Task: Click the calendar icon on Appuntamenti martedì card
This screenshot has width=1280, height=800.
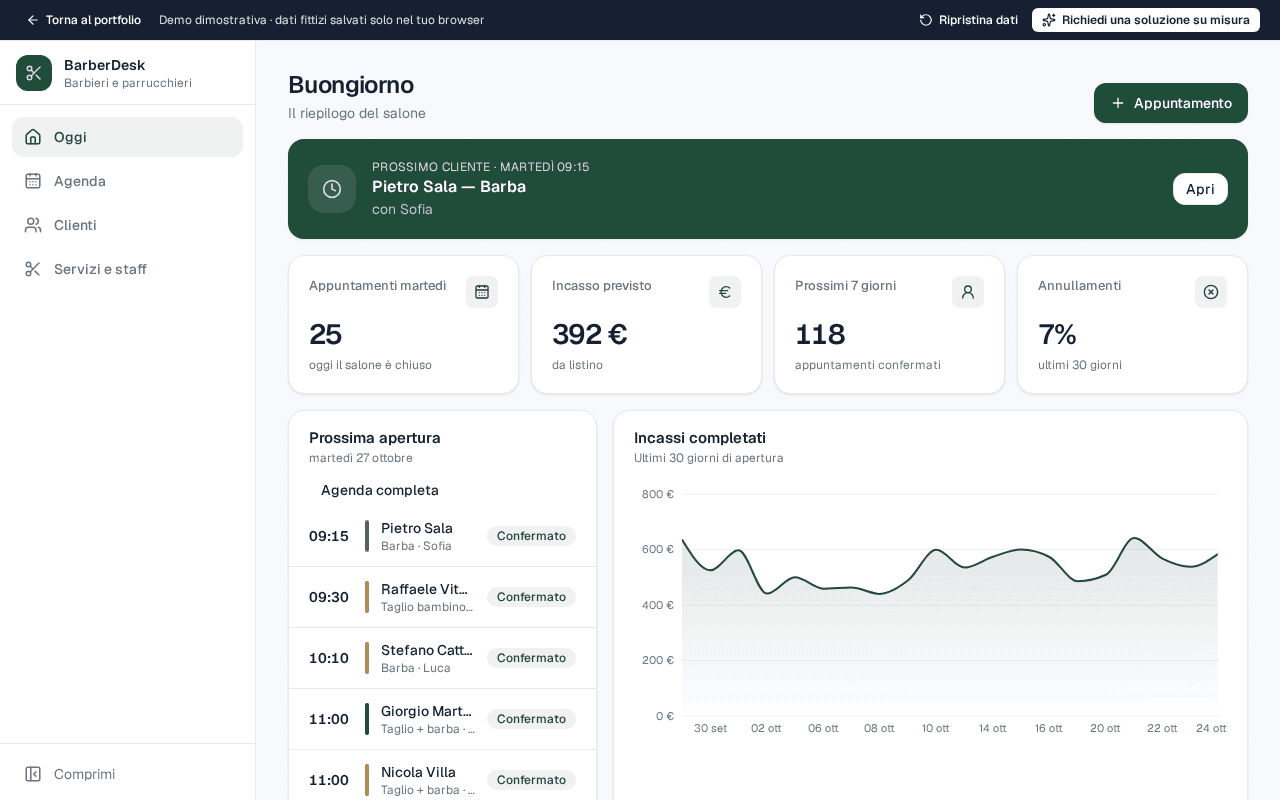Action: coord(482,292)
